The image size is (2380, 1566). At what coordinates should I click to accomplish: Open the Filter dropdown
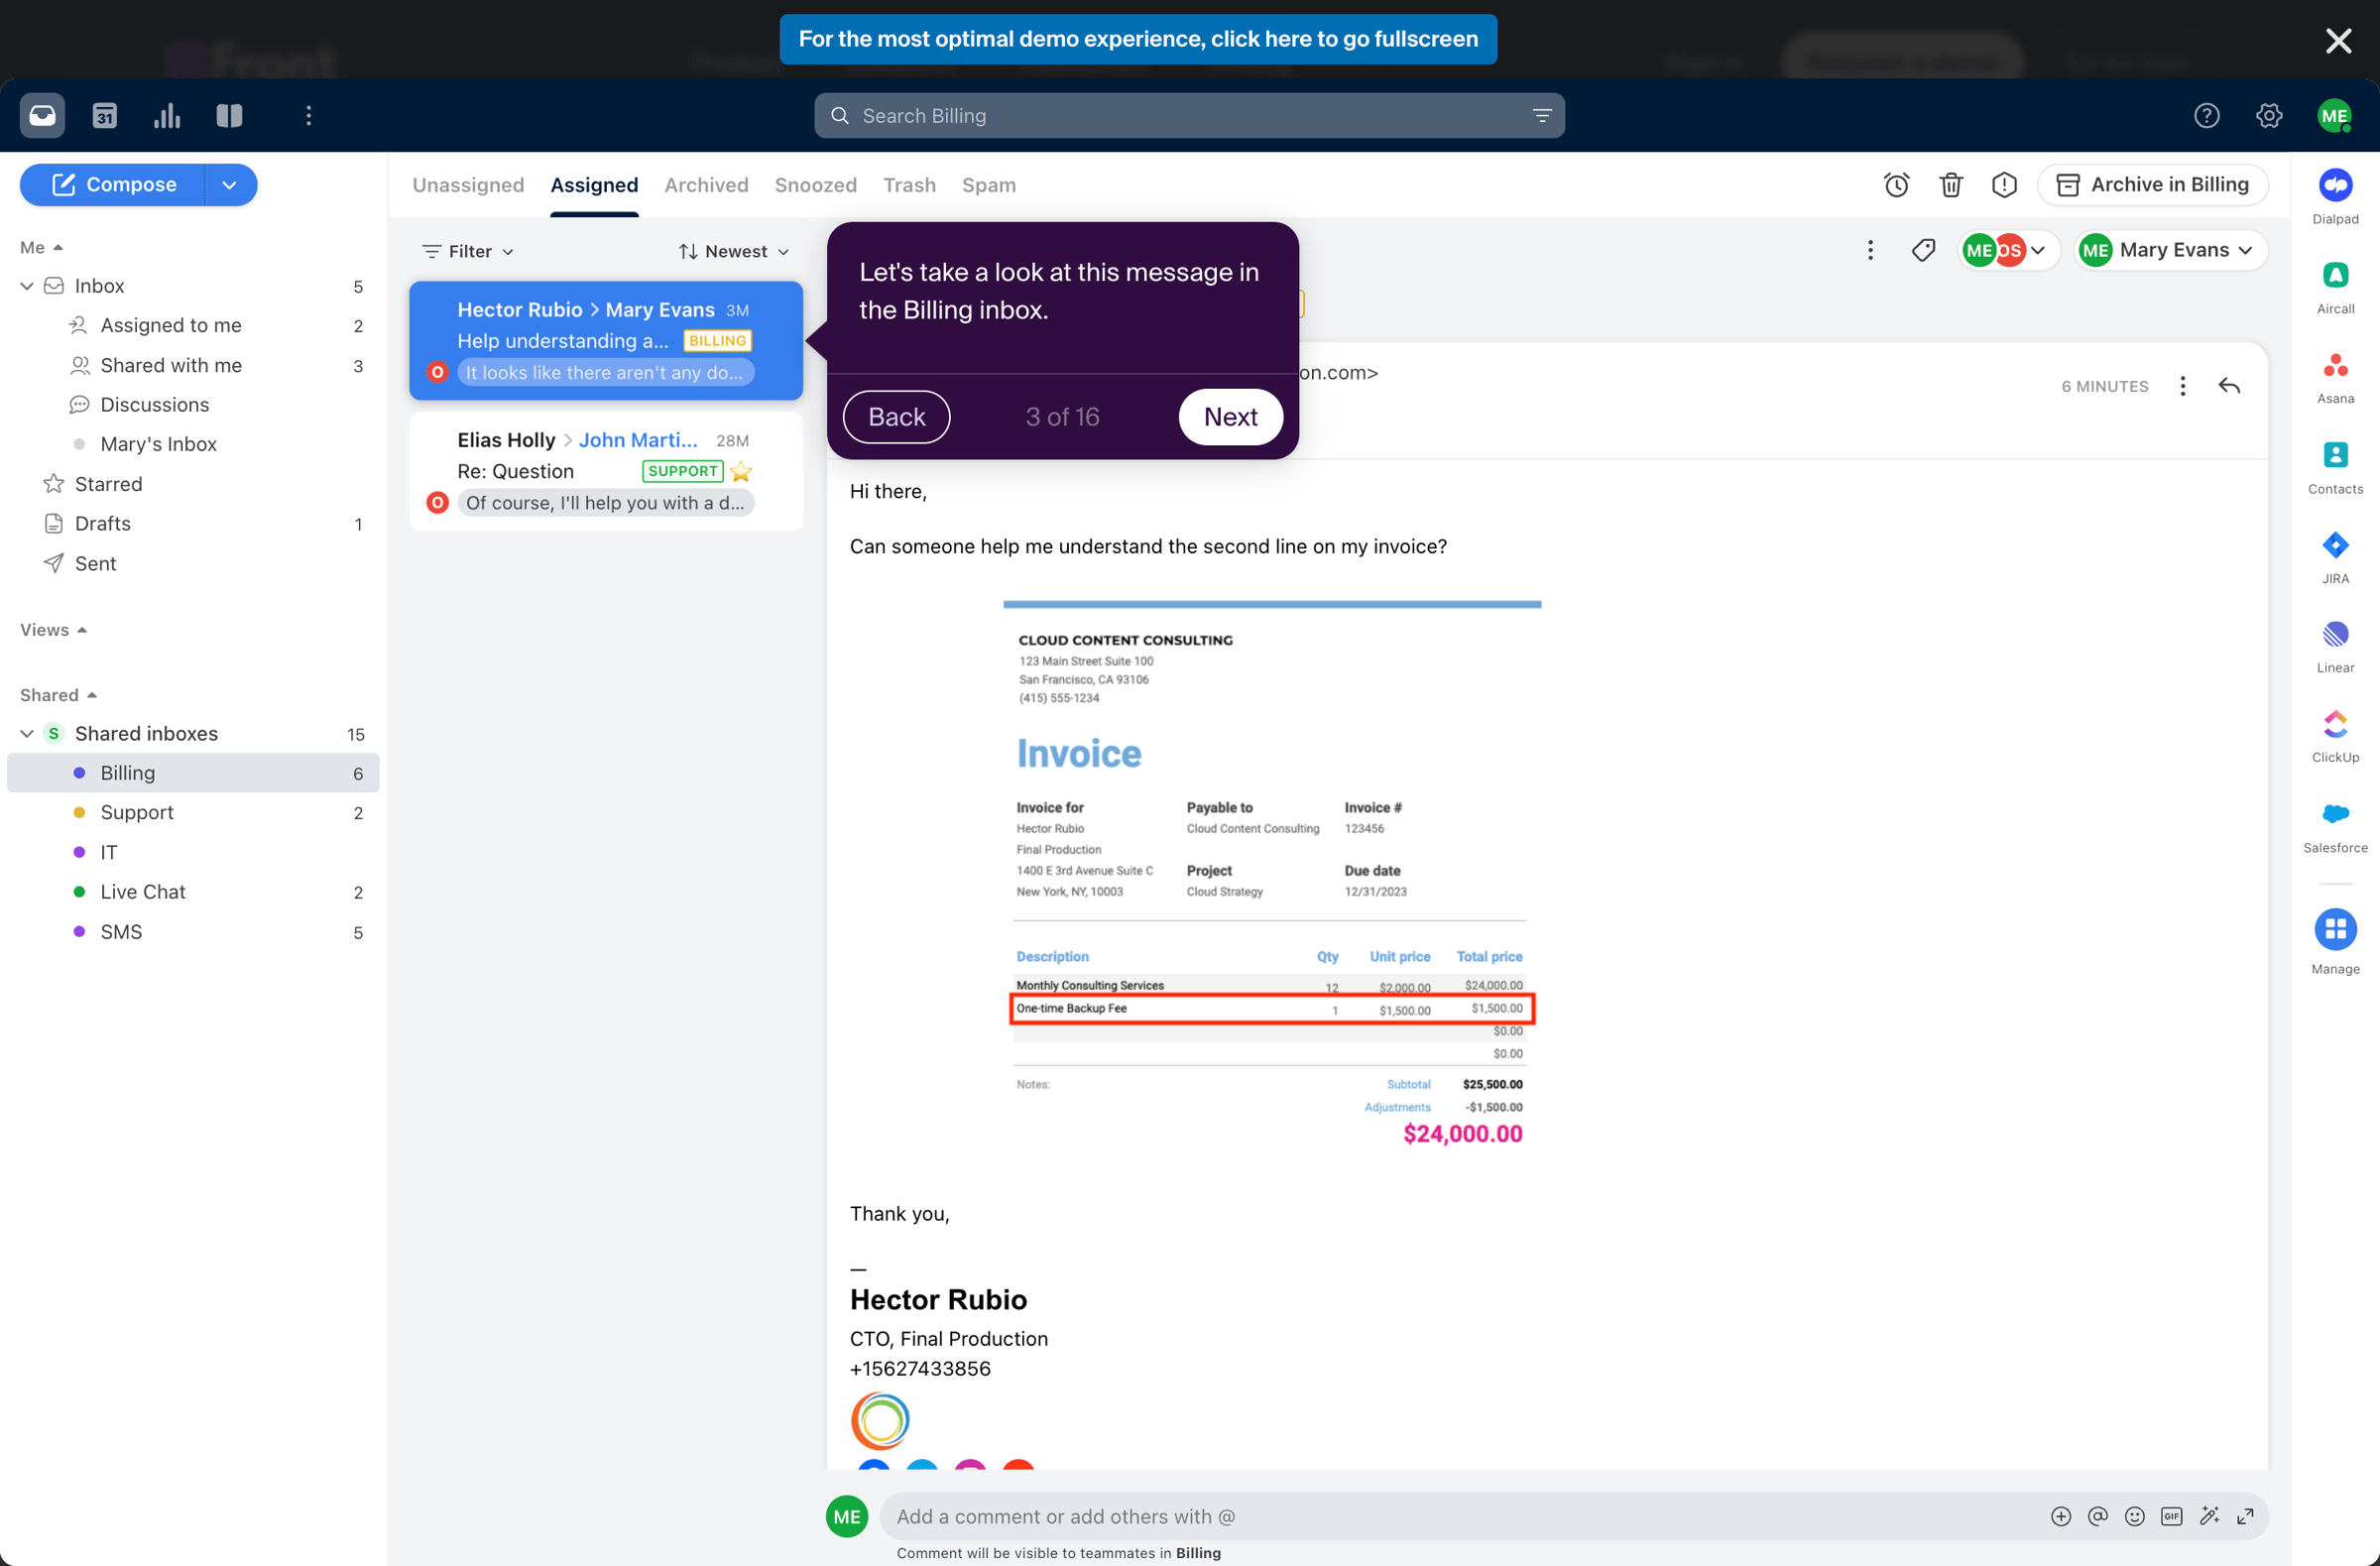468,251
